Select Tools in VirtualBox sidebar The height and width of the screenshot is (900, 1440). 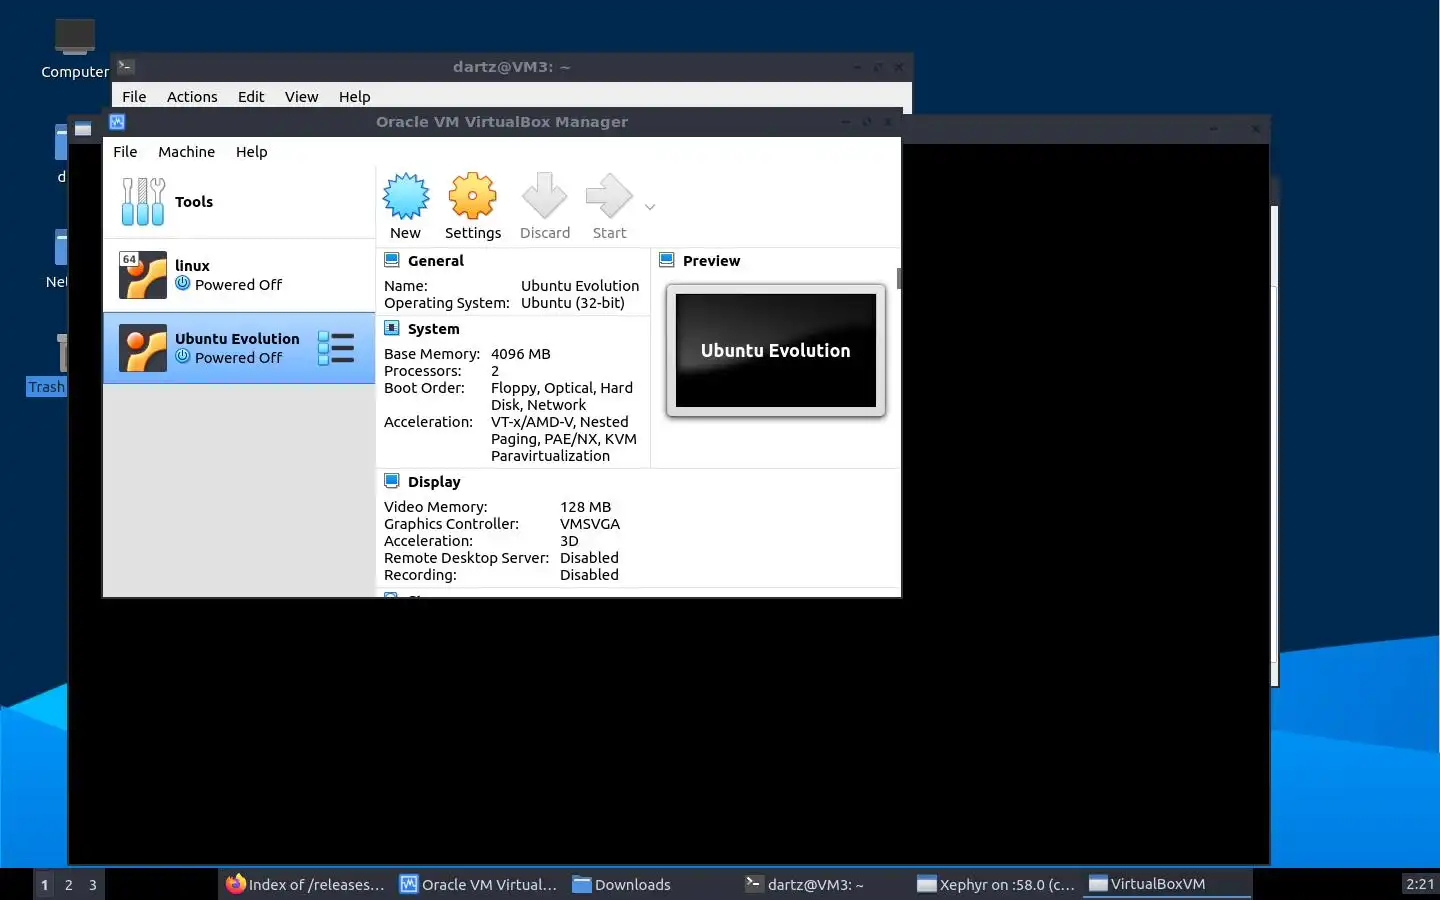[239, 202]
